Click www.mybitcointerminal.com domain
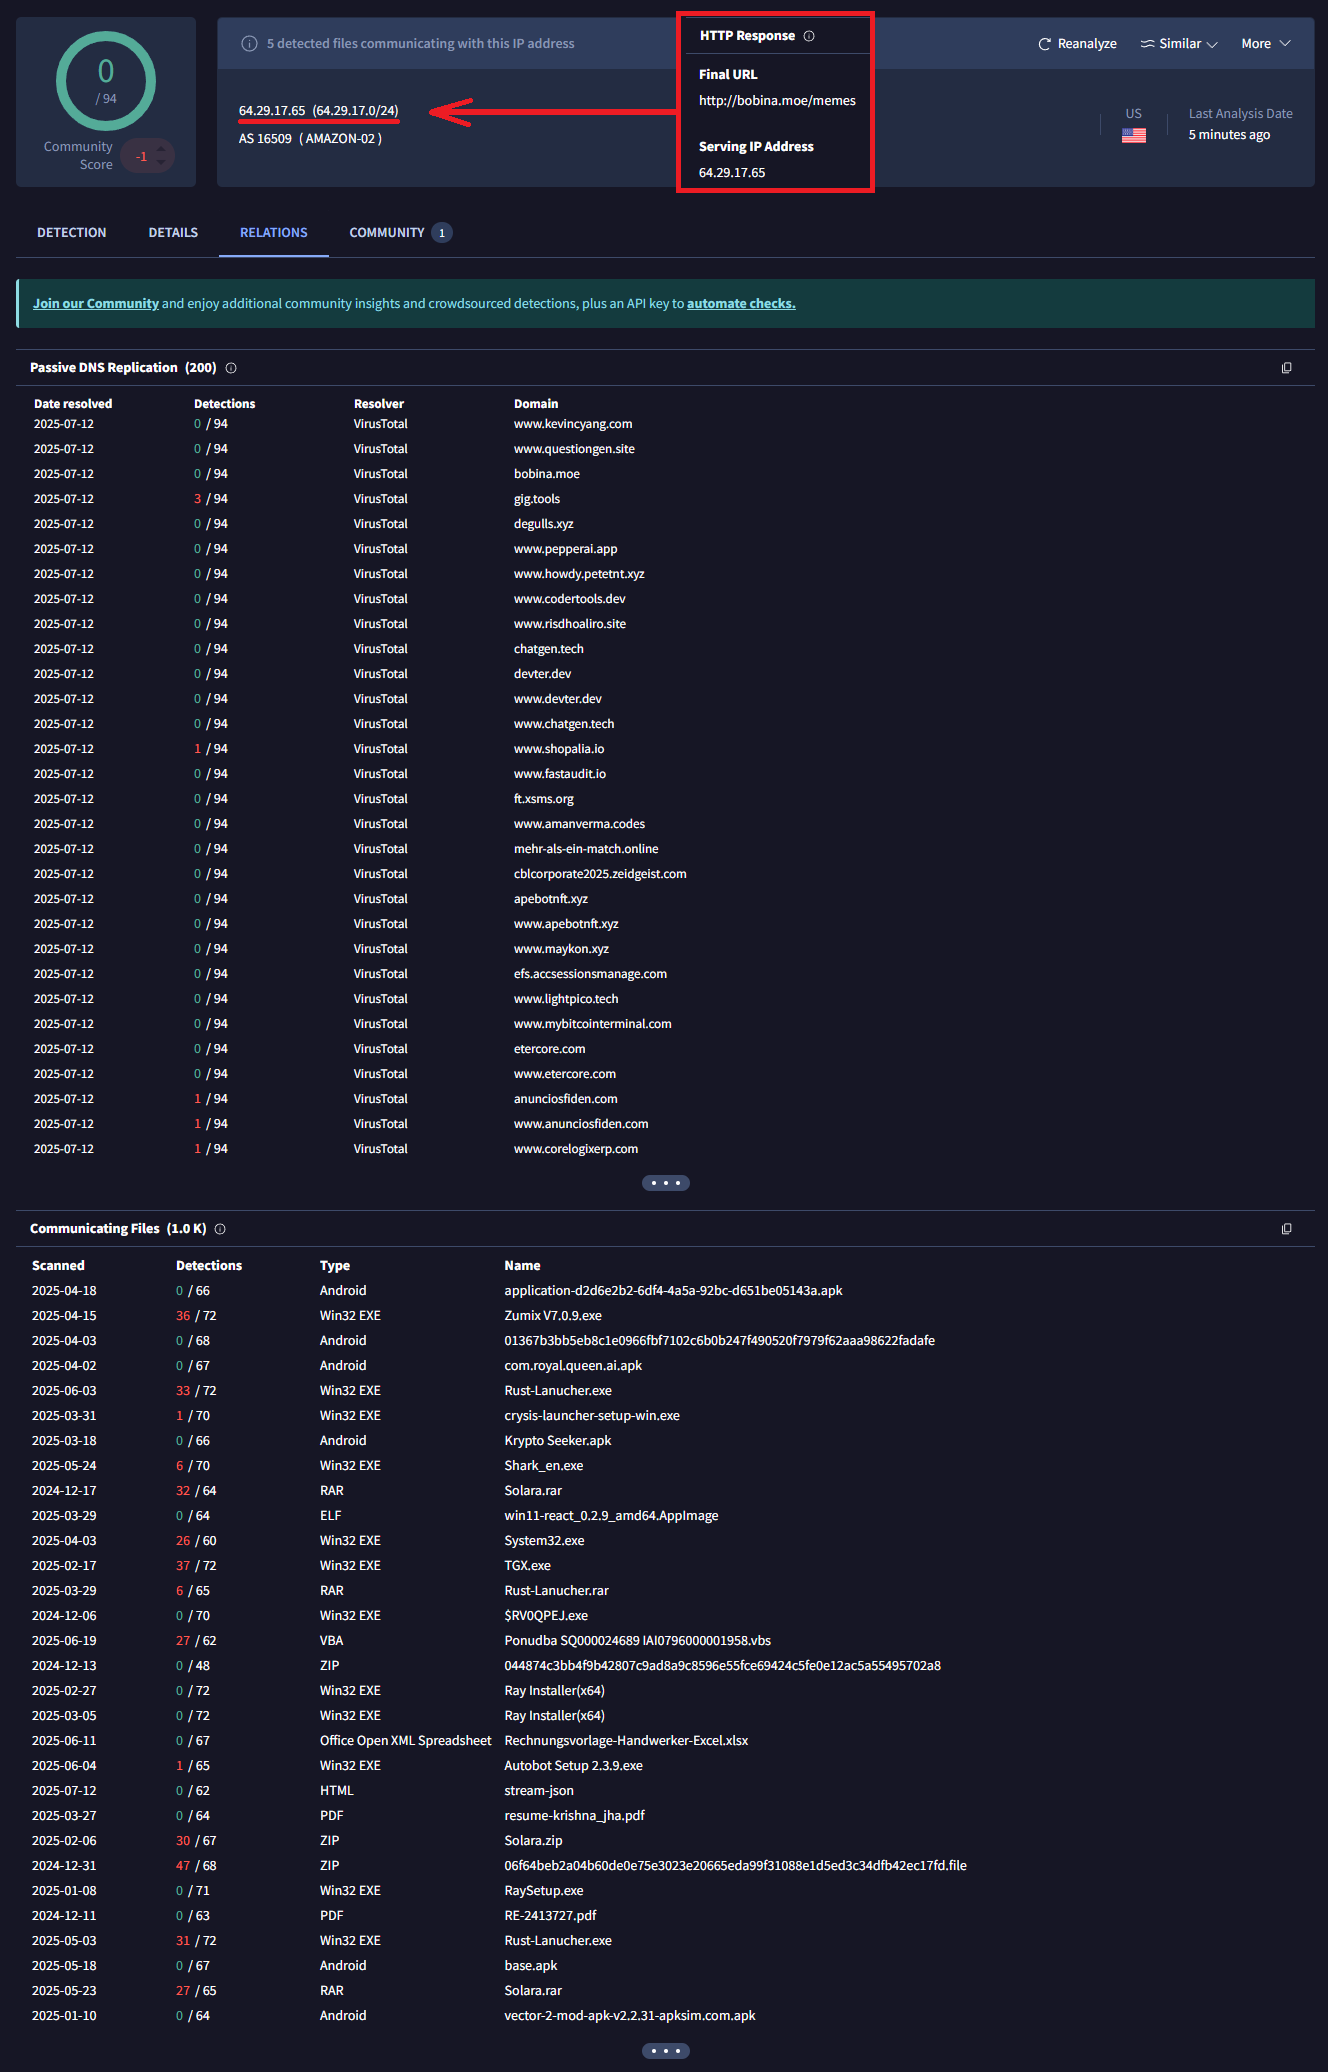The image size is (1328, 2072). 593,1024
